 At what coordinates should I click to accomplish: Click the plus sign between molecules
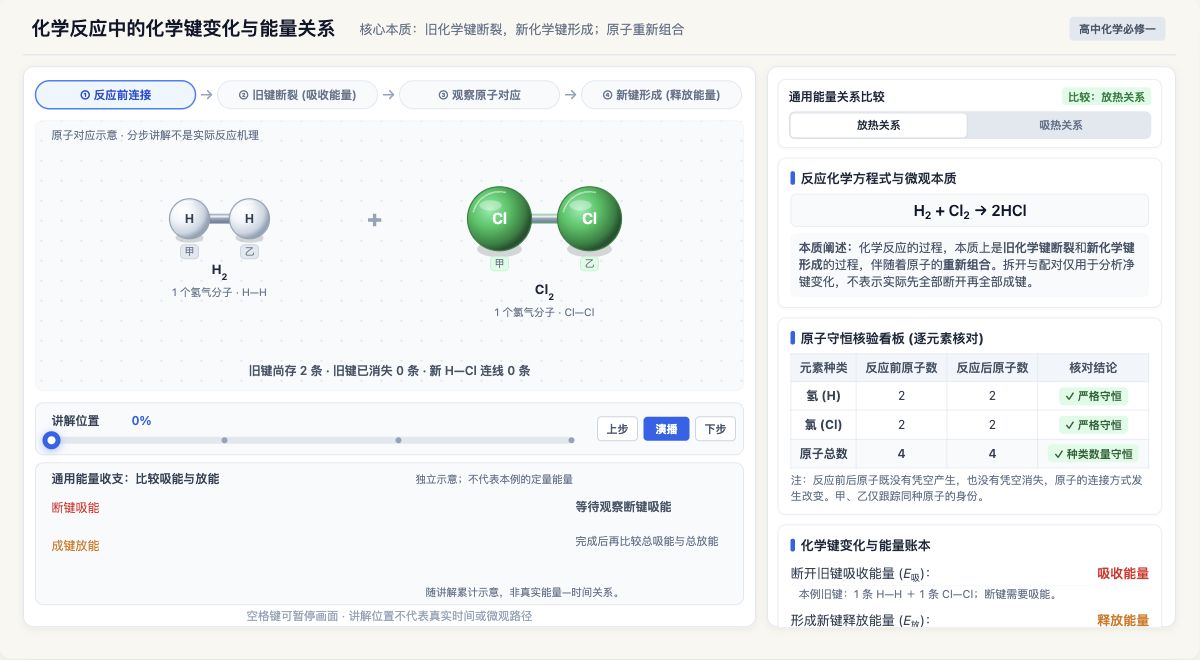(x=374, y=220)
